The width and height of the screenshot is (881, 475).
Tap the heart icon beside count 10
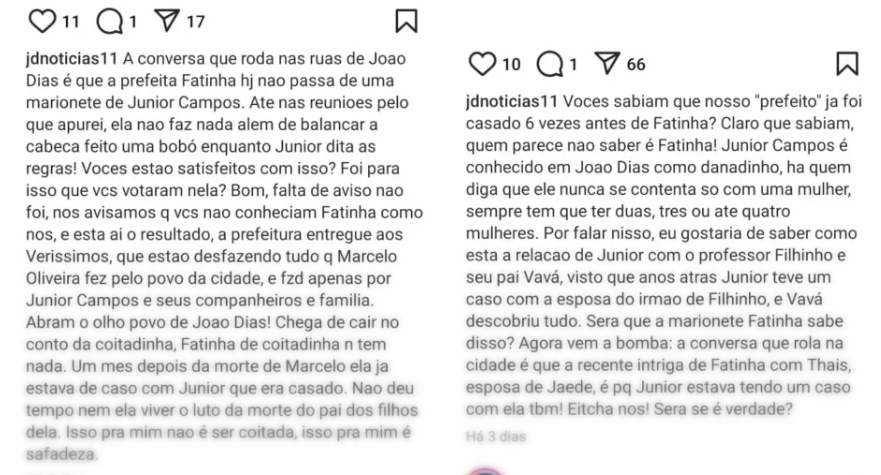click(x=481, y=65)
